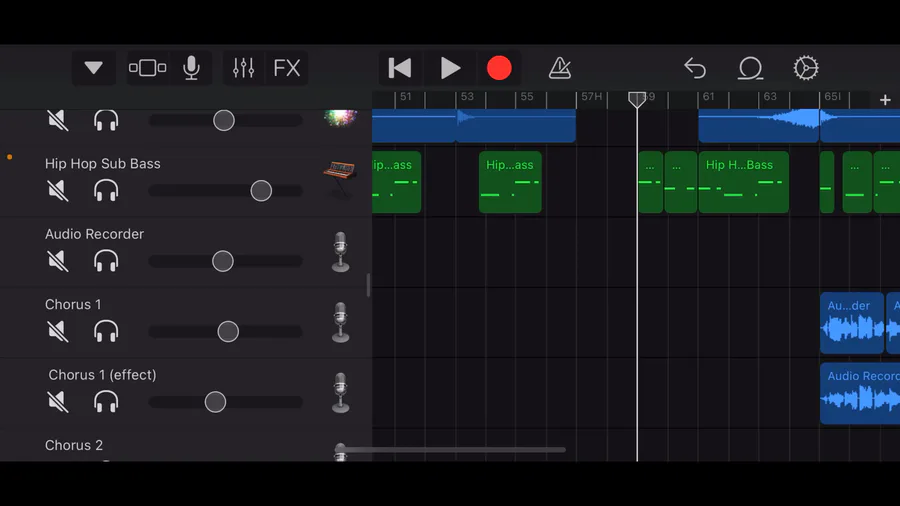This screenshot has height=506, width=900.
Task: Solo the topmost partially visible track
Action: pos(106,120)
